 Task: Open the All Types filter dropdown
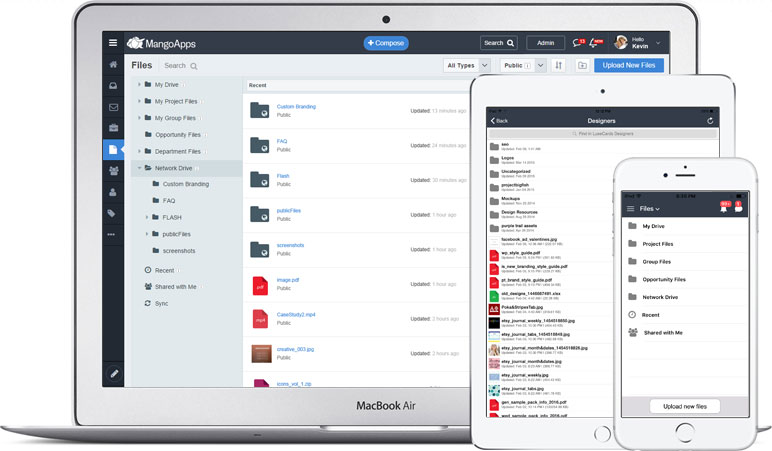(x=467, y=65)
